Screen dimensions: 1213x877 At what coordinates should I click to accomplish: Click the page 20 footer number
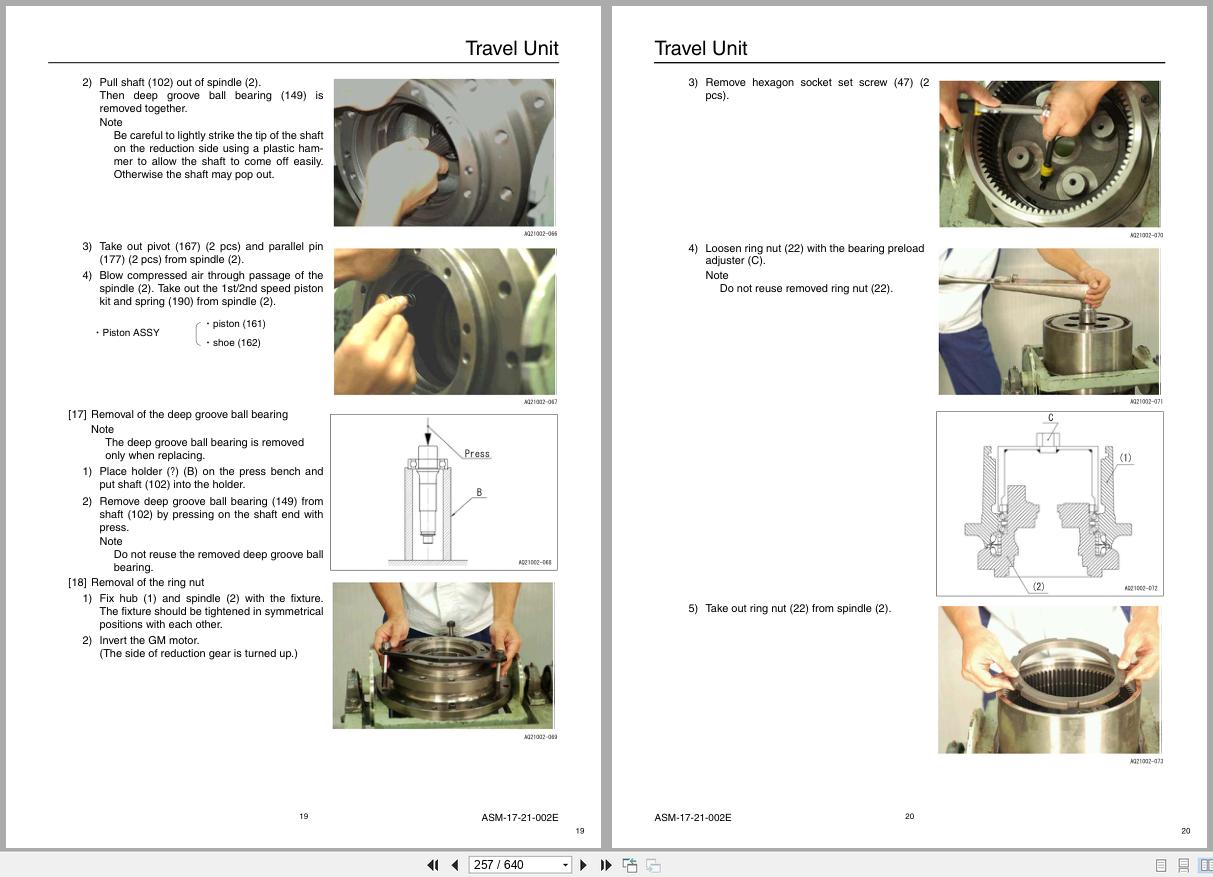[908, 816]
